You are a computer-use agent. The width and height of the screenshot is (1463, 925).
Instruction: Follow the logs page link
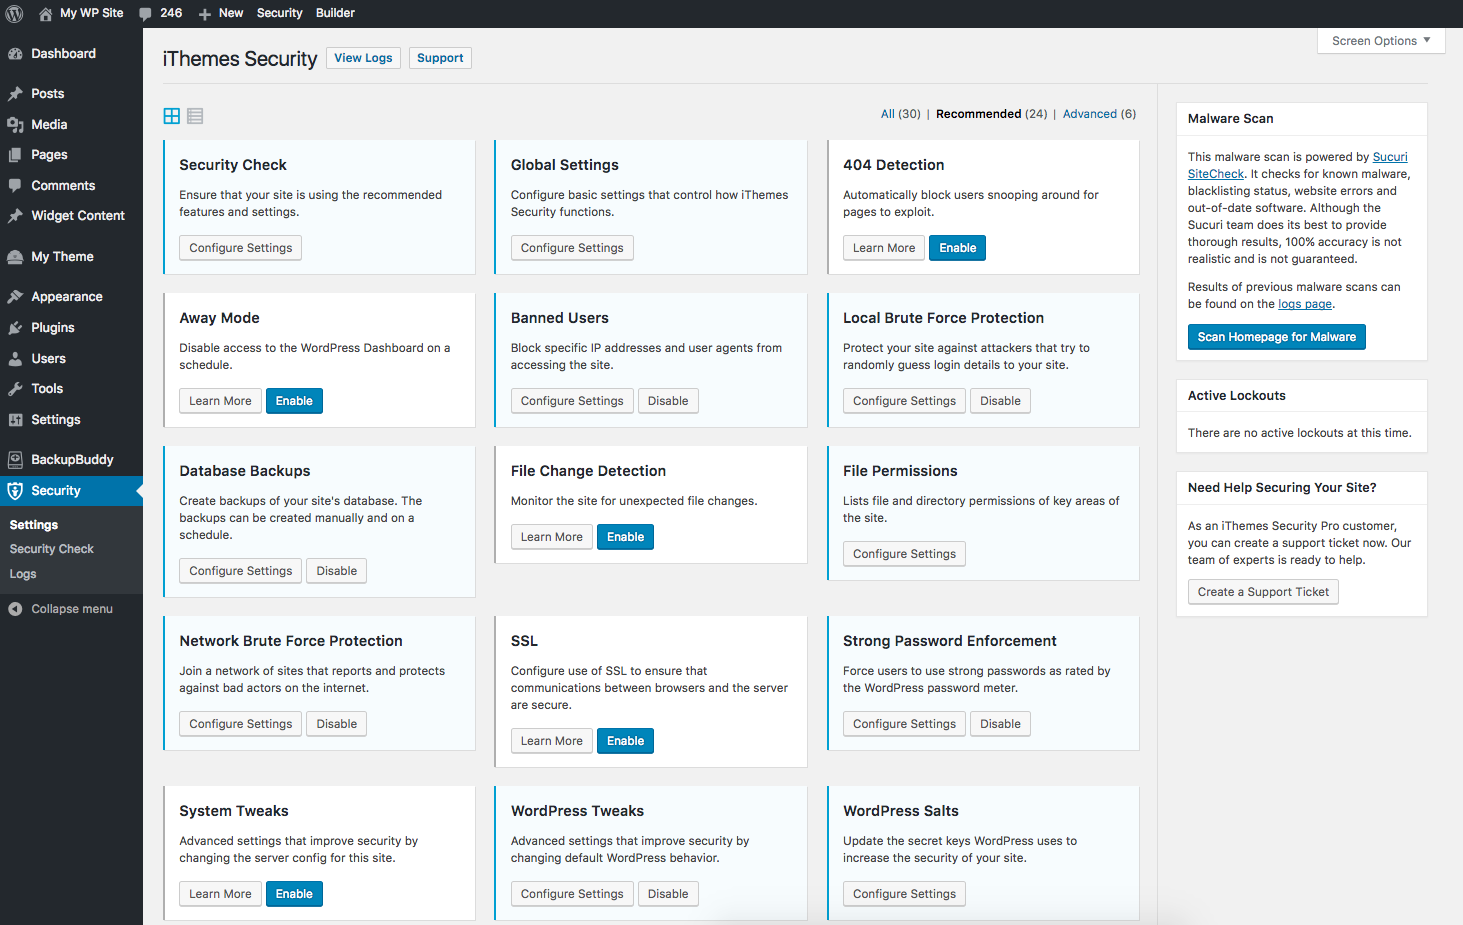click(x=1304, y=304)
